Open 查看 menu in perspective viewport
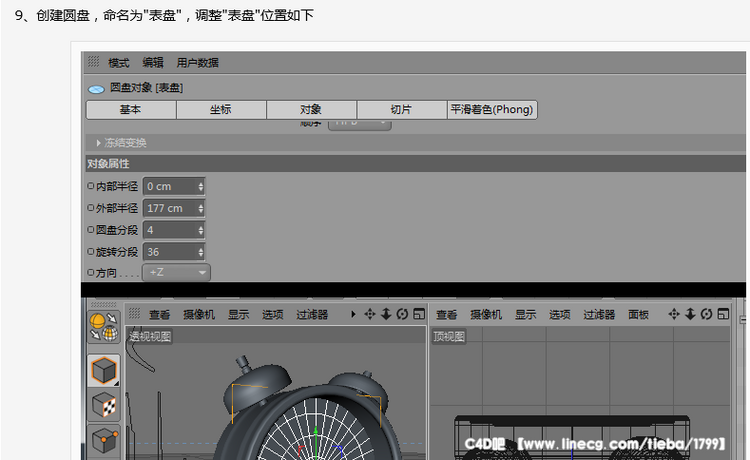 pos(159,315)
